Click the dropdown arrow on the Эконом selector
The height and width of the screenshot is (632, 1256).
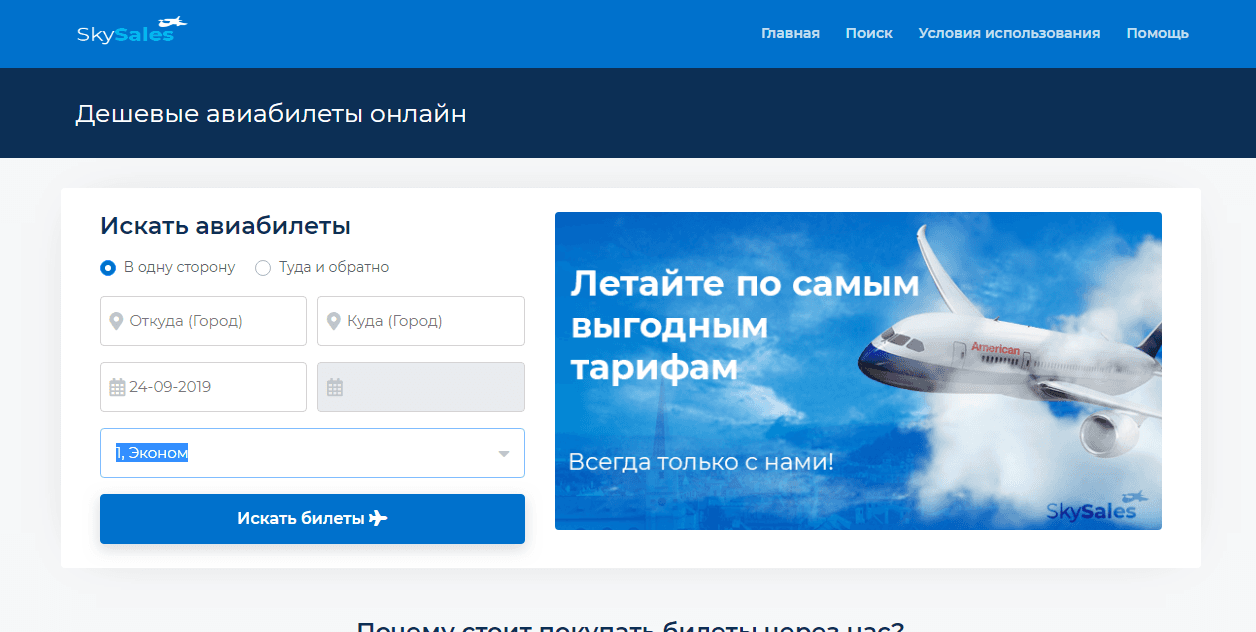click(504, 453)
